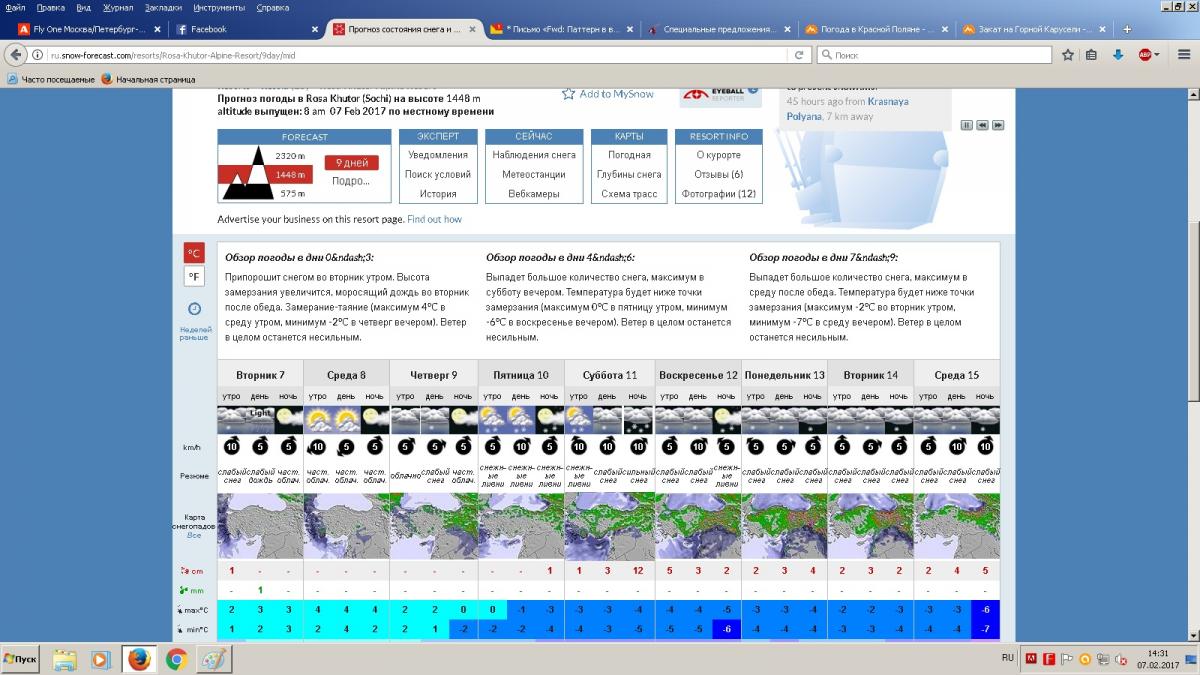Open the Закладки menu
The width and height of the screenshot is (1200, 675).
[x=163, y=7]
